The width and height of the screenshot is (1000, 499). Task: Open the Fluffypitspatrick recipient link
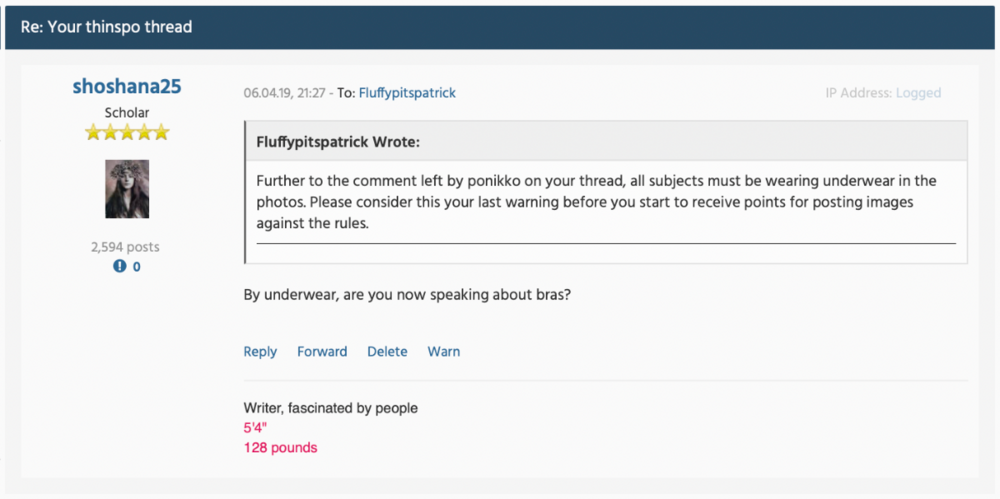tap(407, 93)
